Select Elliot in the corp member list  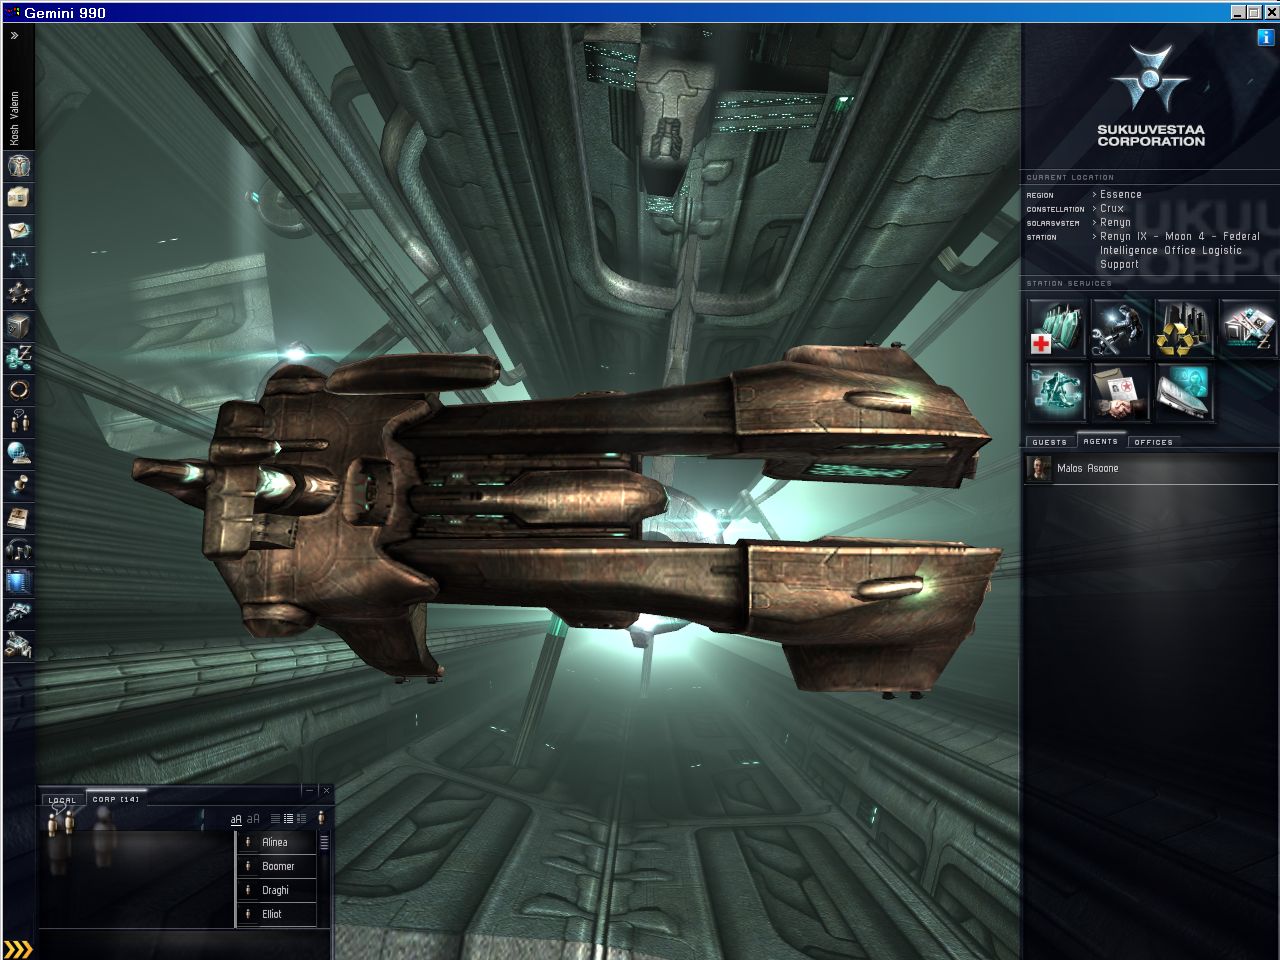[x=277, y=914]
